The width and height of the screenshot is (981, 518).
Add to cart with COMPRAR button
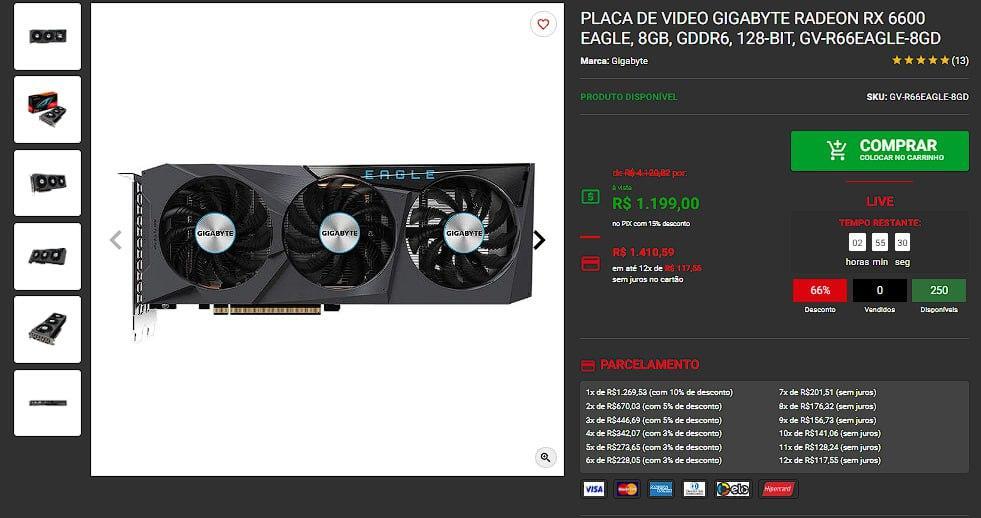pos(880,151)
